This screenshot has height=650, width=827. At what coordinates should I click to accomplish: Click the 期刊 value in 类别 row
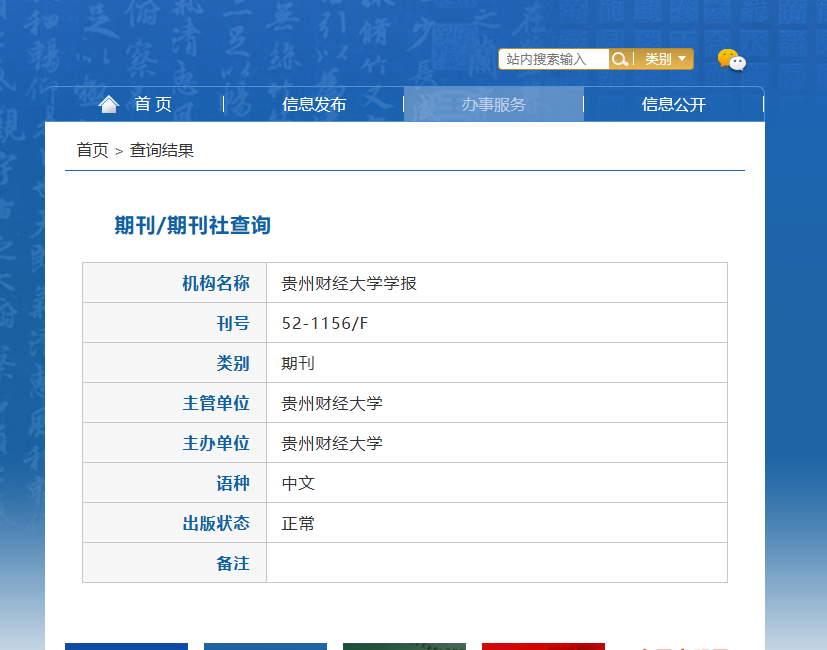(298, 364)
